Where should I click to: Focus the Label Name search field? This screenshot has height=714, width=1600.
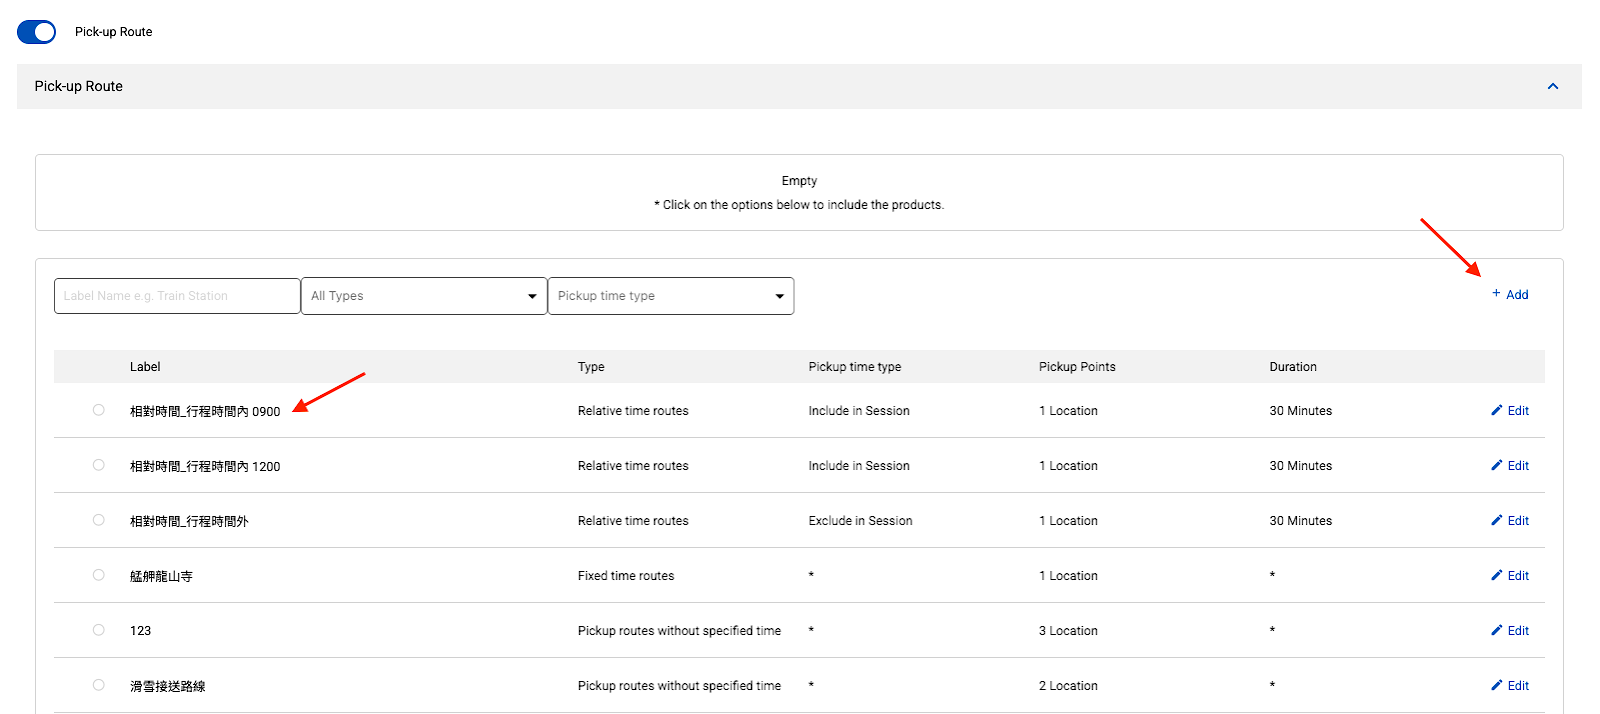pyautogui.click(x=177, y=296)
